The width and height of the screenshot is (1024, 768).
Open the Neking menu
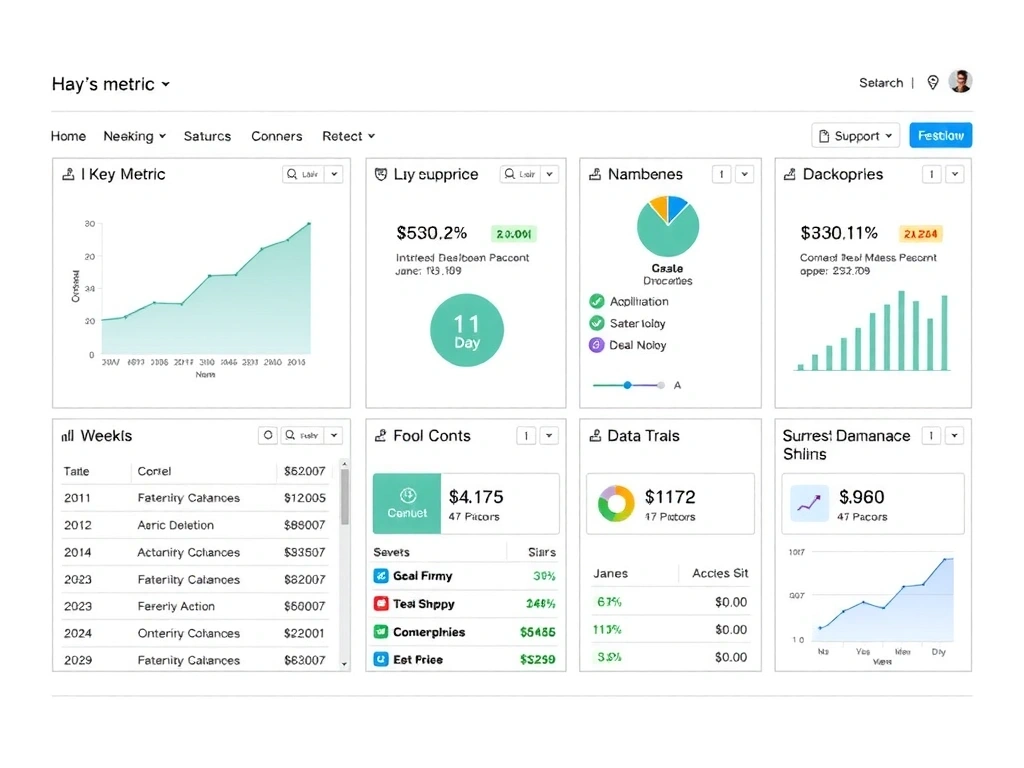point(133,136)
